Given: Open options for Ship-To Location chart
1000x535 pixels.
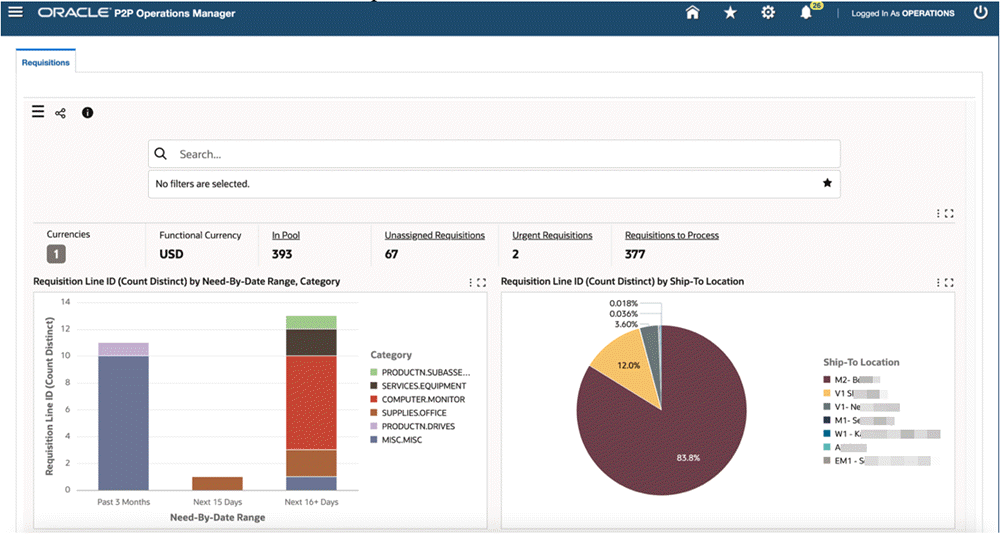Looking at the screenshot, I should (x=939, y=282).
